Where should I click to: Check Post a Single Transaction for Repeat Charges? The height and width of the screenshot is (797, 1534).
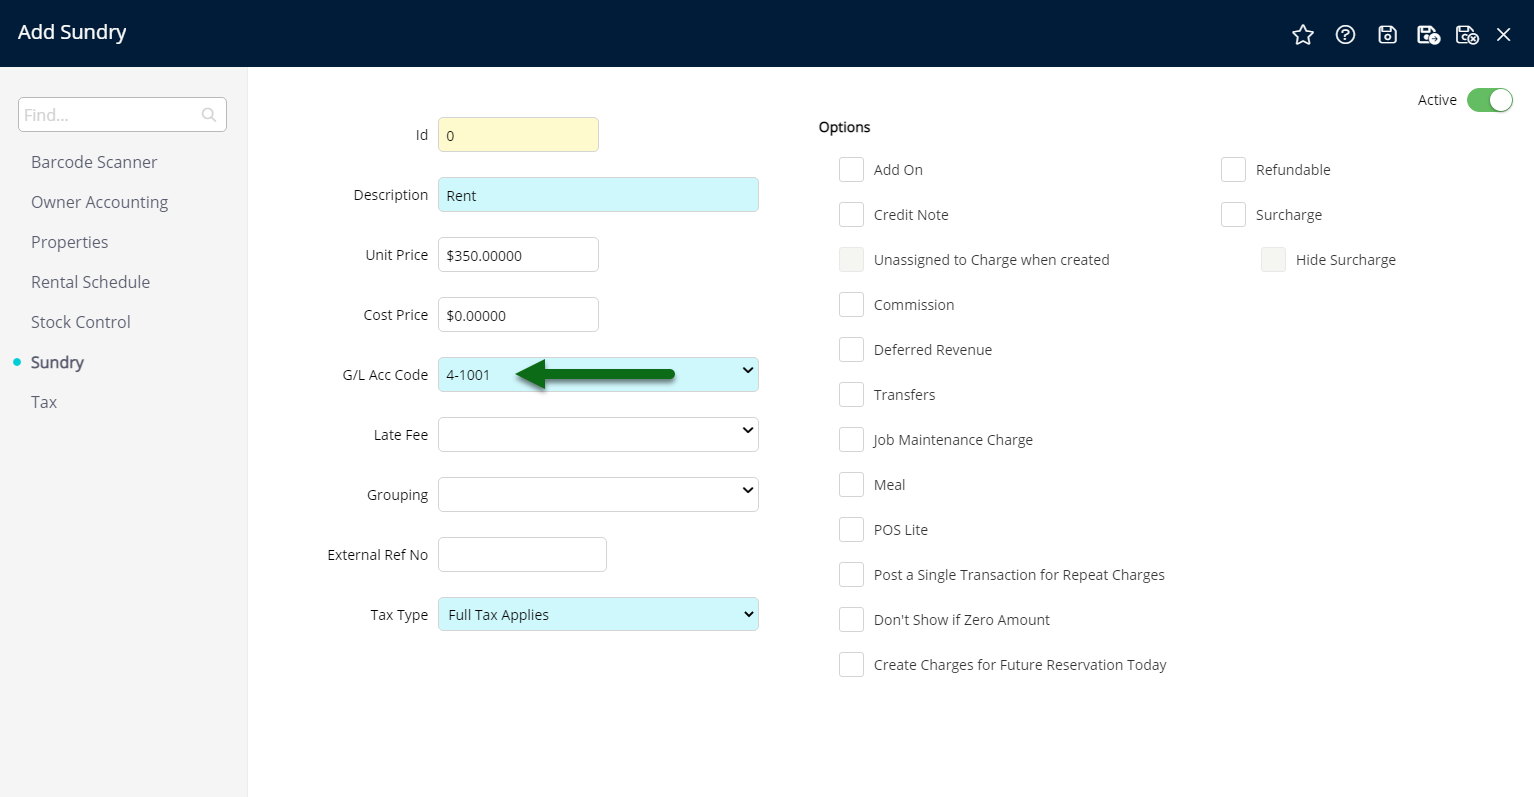(x=851, y=574)
